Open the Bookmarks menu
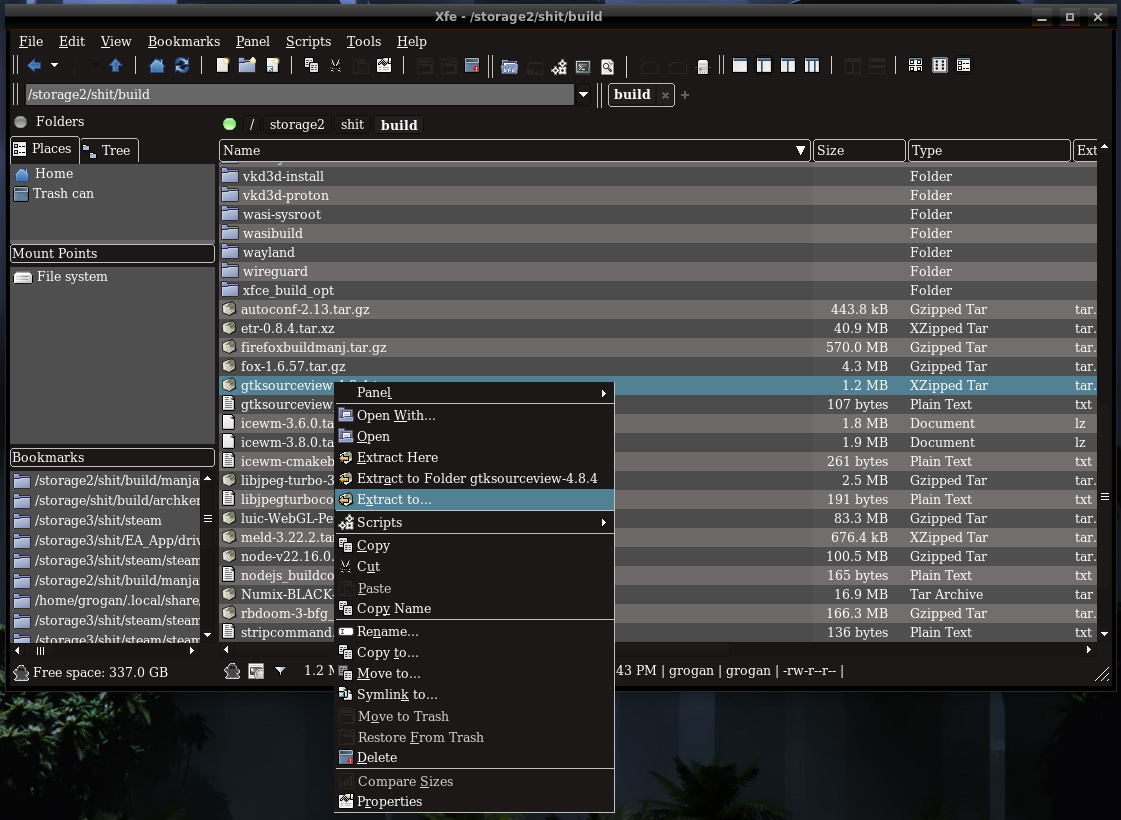The height and width of the screenshot is (820, 1121). tap(184, 41)
